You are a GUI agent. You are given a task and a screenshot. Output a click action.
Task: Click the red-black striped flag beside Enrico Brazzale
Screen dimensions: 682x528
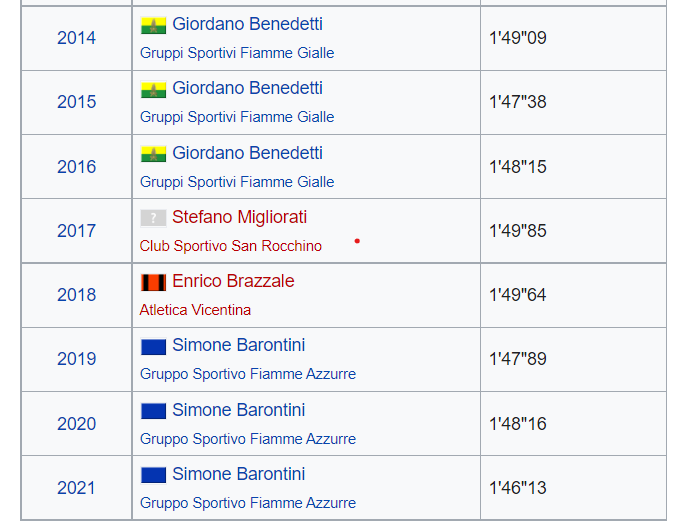[x=153, y=282]
